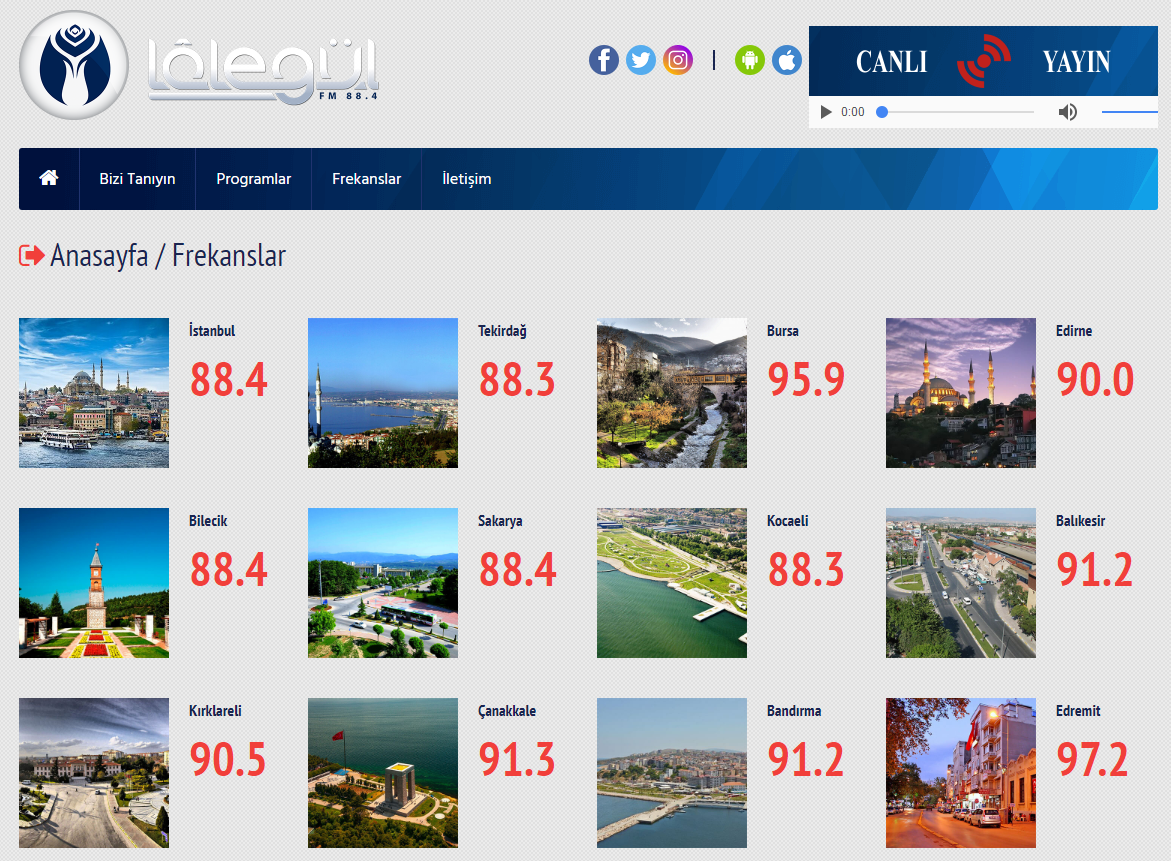Image resolution: width=1171 pixels, height=861 pixels.
Task: Open the Apple app download icon
Action: 787,60
